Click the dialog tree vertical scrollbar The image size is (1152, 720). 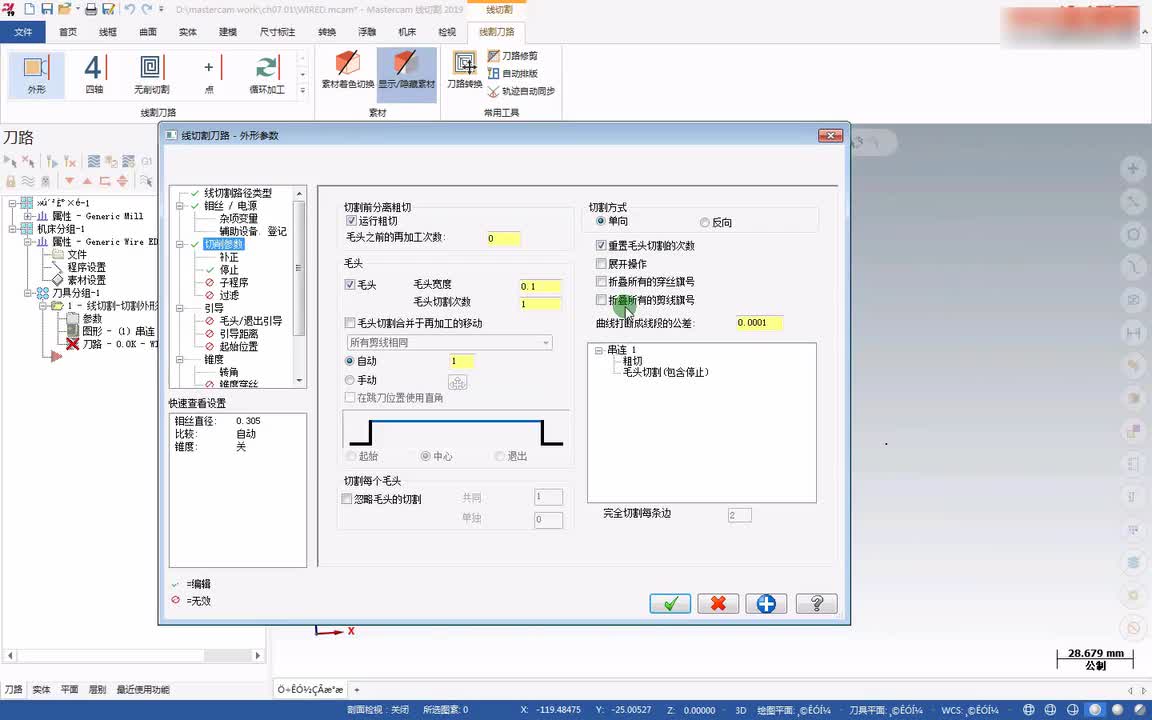(299, 287)
